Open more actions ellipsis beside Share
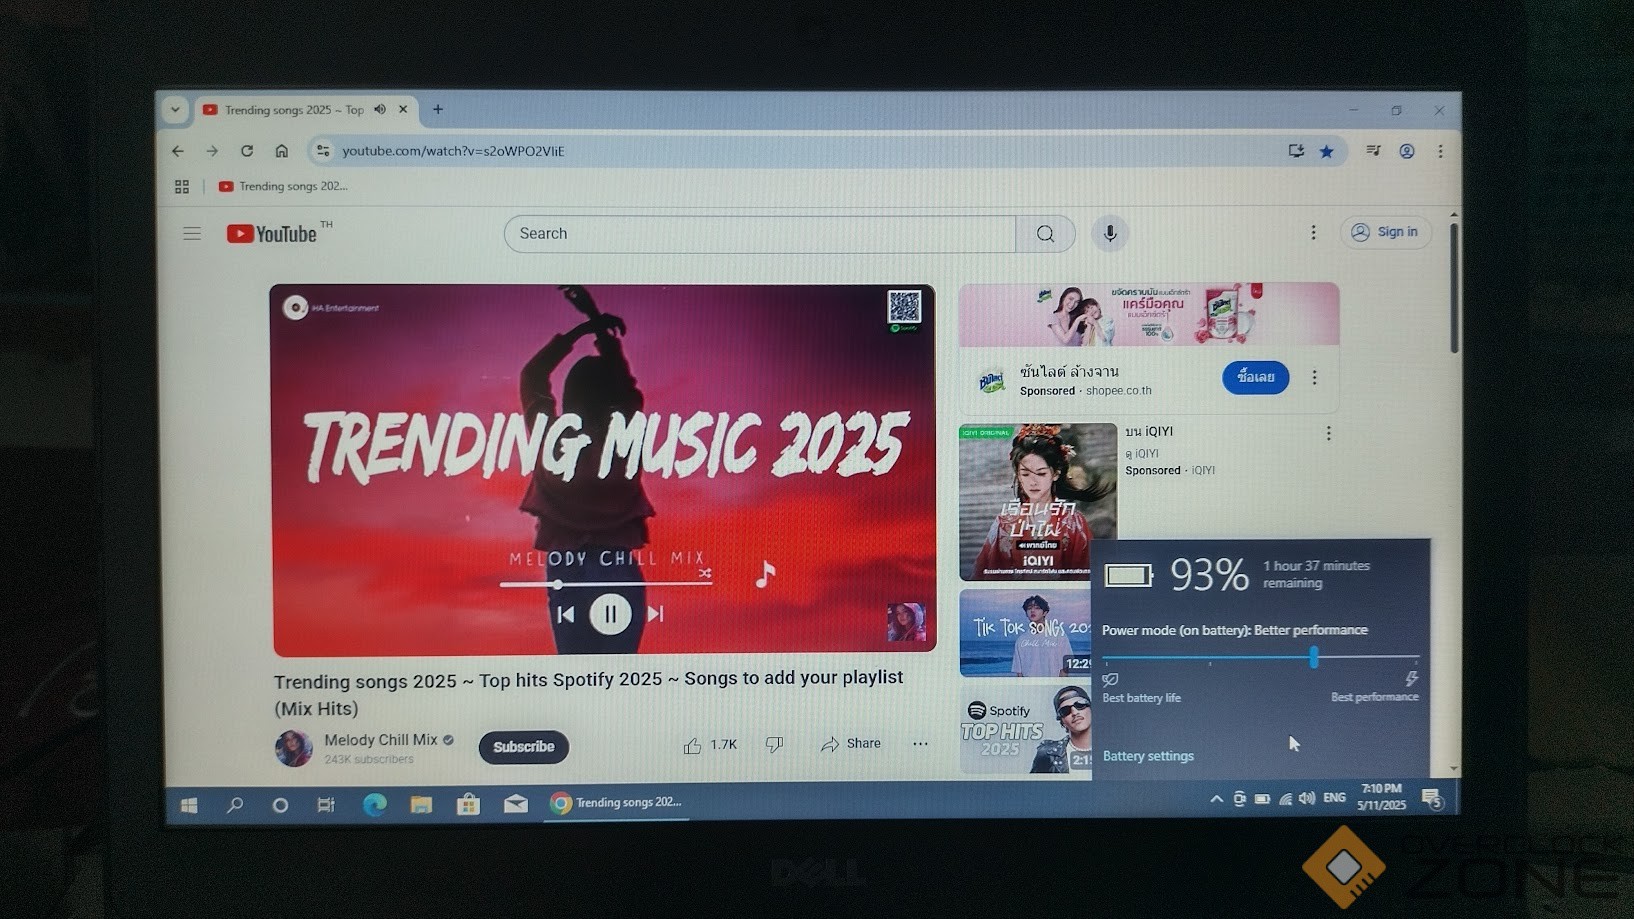1634x919 pixels. (920, 743)
